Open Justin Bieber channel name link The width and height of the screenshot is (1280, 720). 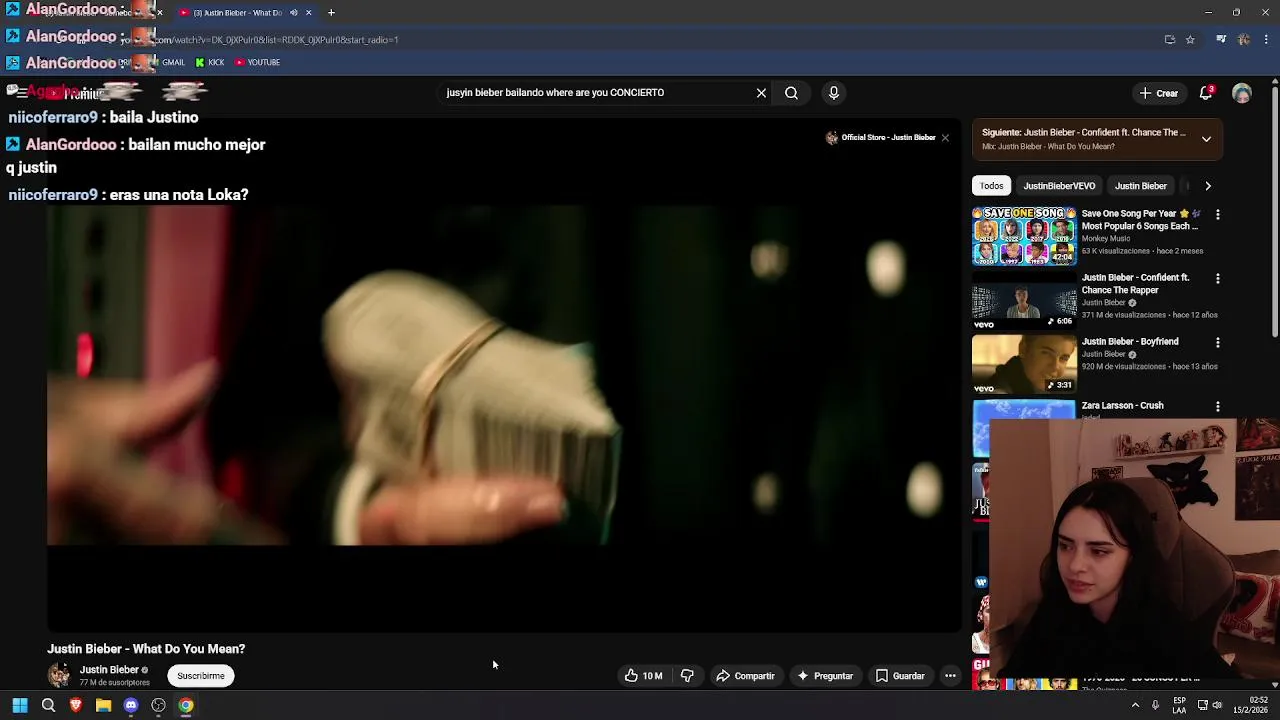pyautogui.click(x=109, y=670)
